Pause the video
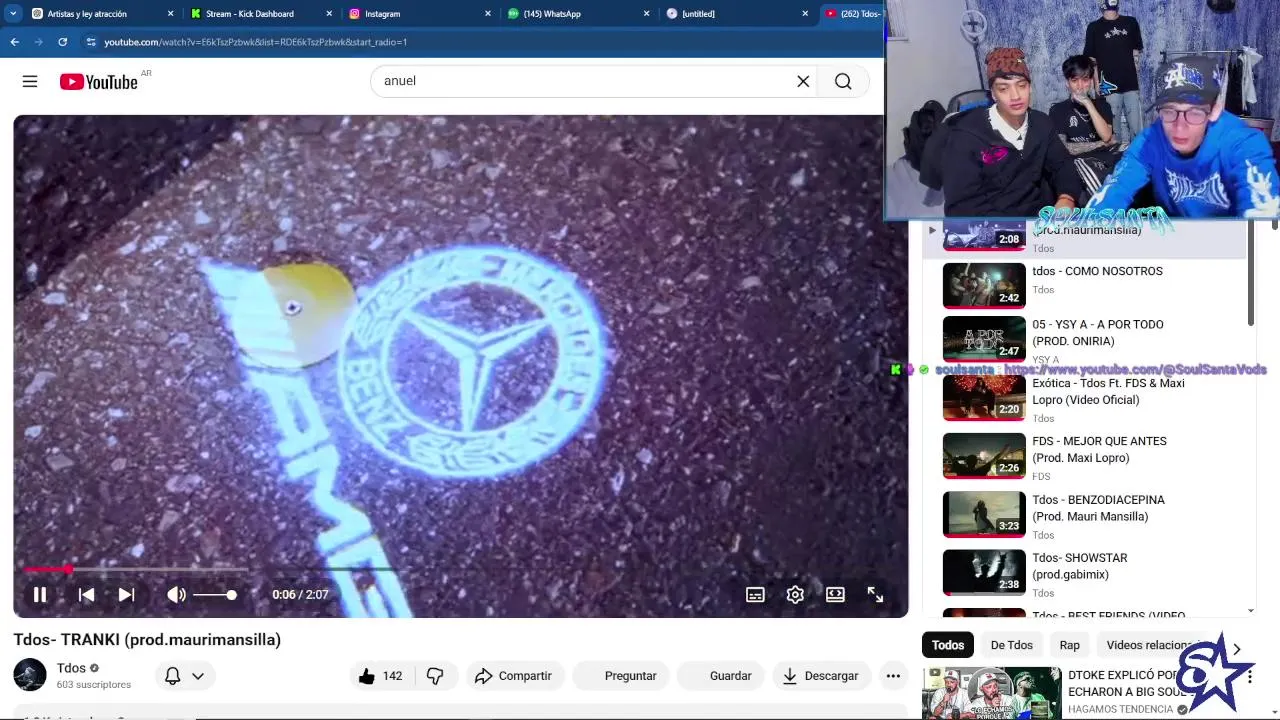This screenshot has width=1280, height=720. [x=40, y=594]
